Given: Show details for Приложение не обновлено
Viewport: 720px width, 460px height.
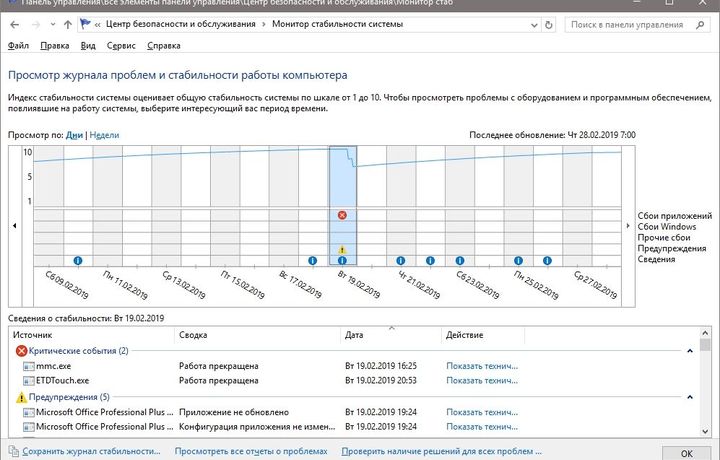Looking at the screenshot, I should coord(482,412).
